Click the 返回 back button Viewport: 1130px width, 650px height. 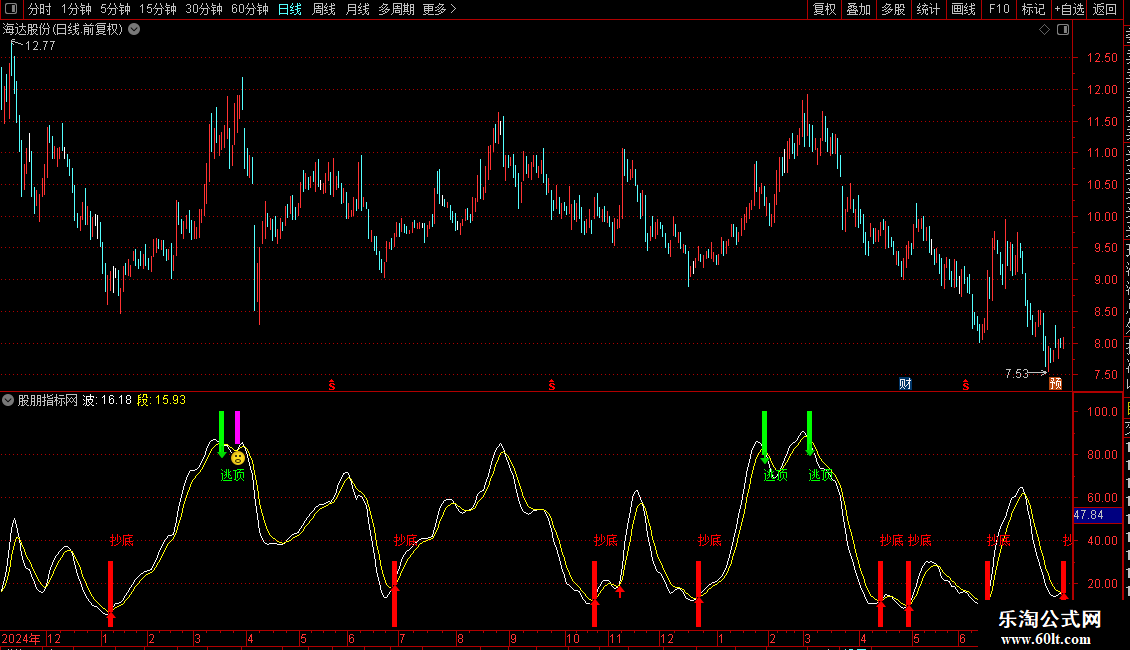coord(1105,9)
